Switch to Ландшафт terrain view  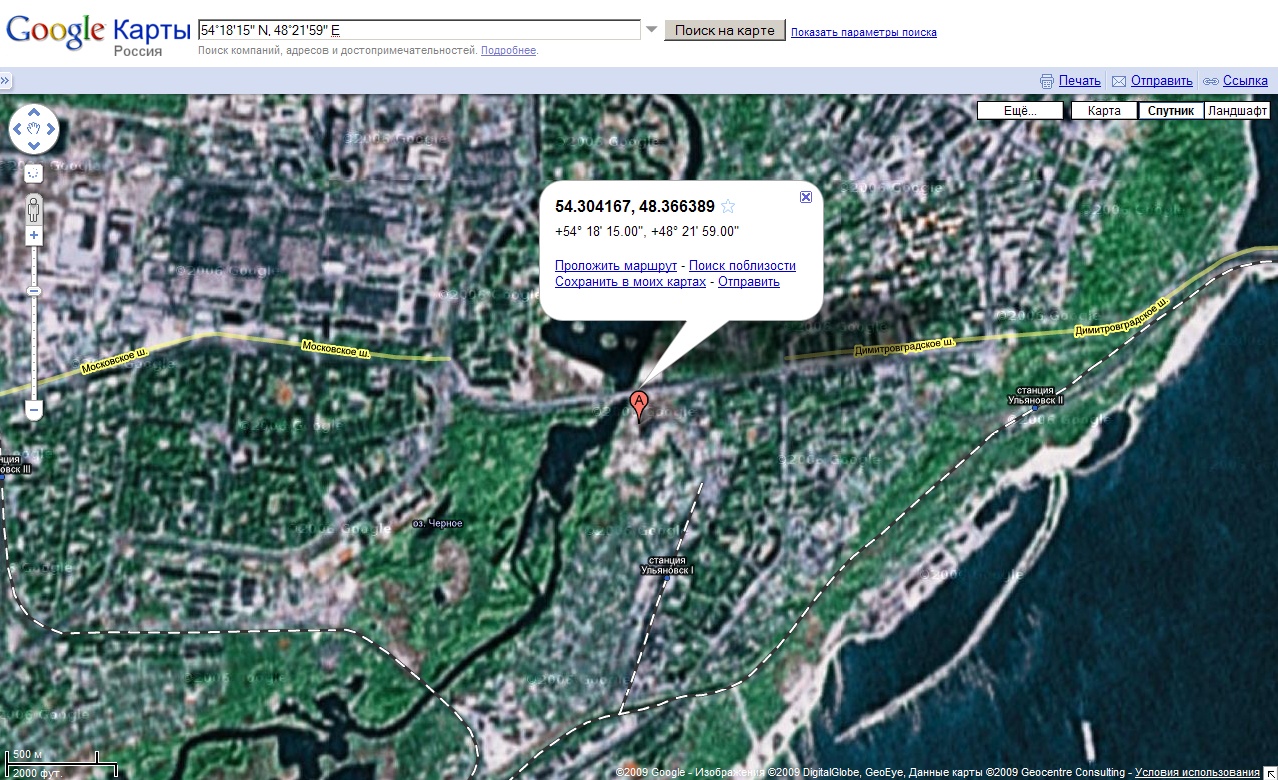point(1237,111)
